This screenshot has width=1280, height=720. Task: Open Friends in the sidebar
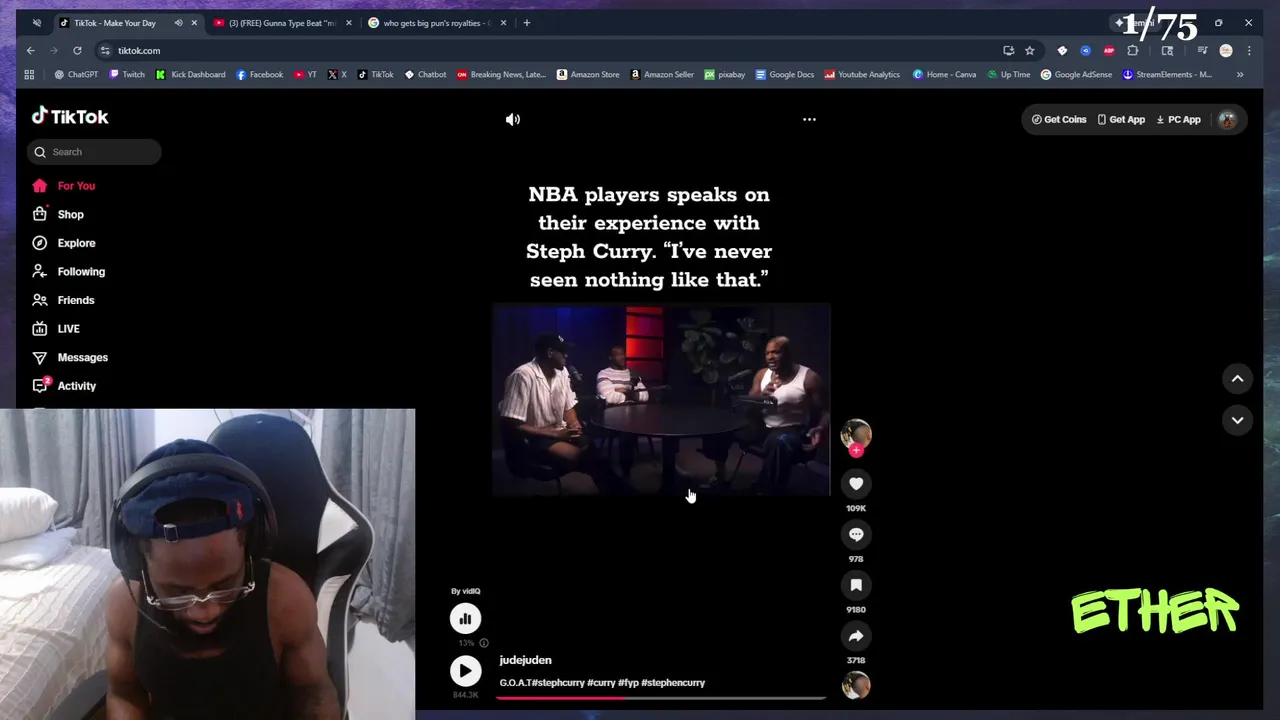(63, 300)
